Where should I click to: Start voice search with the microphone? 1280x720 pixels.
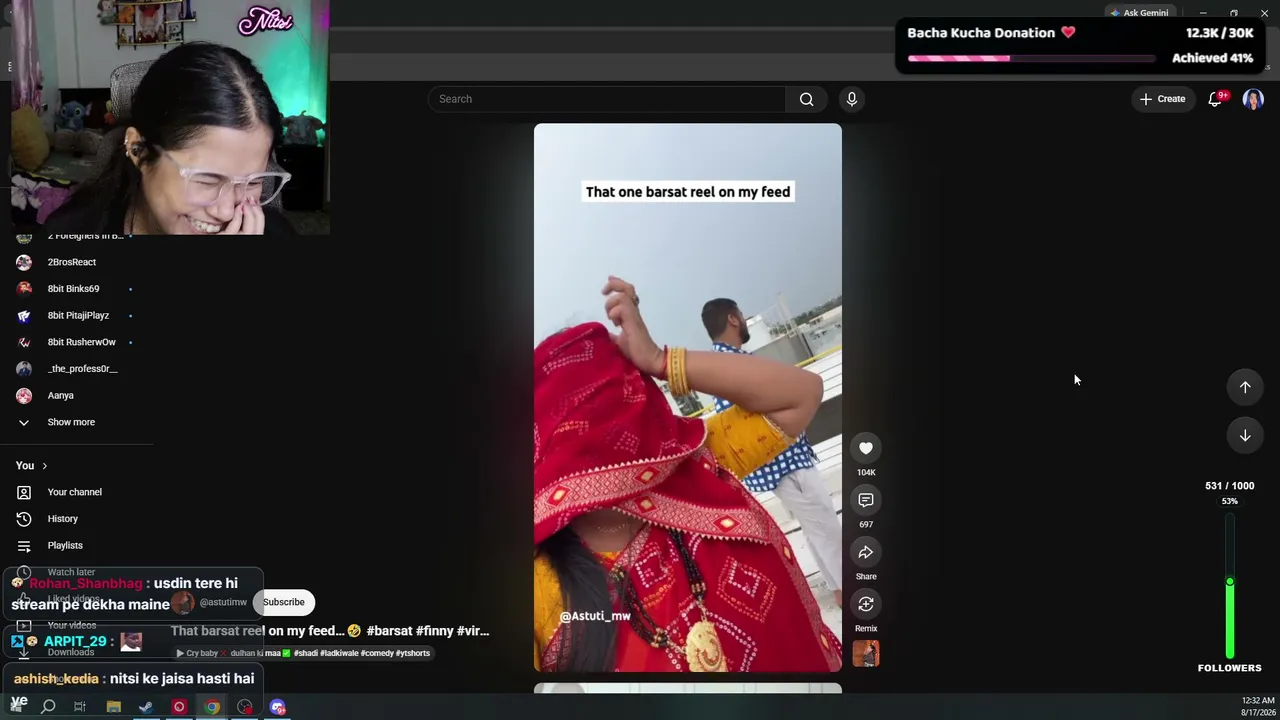[852, 99]
